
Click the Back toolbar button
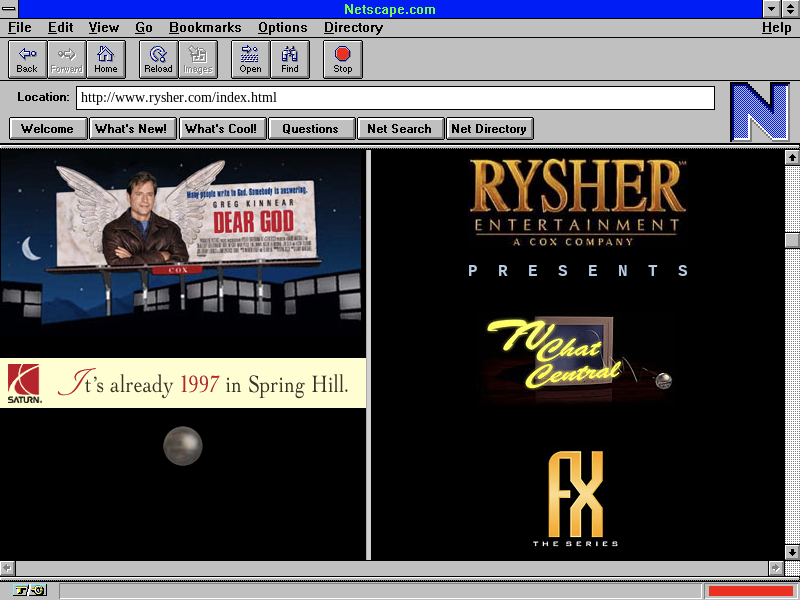coord(27,59)
